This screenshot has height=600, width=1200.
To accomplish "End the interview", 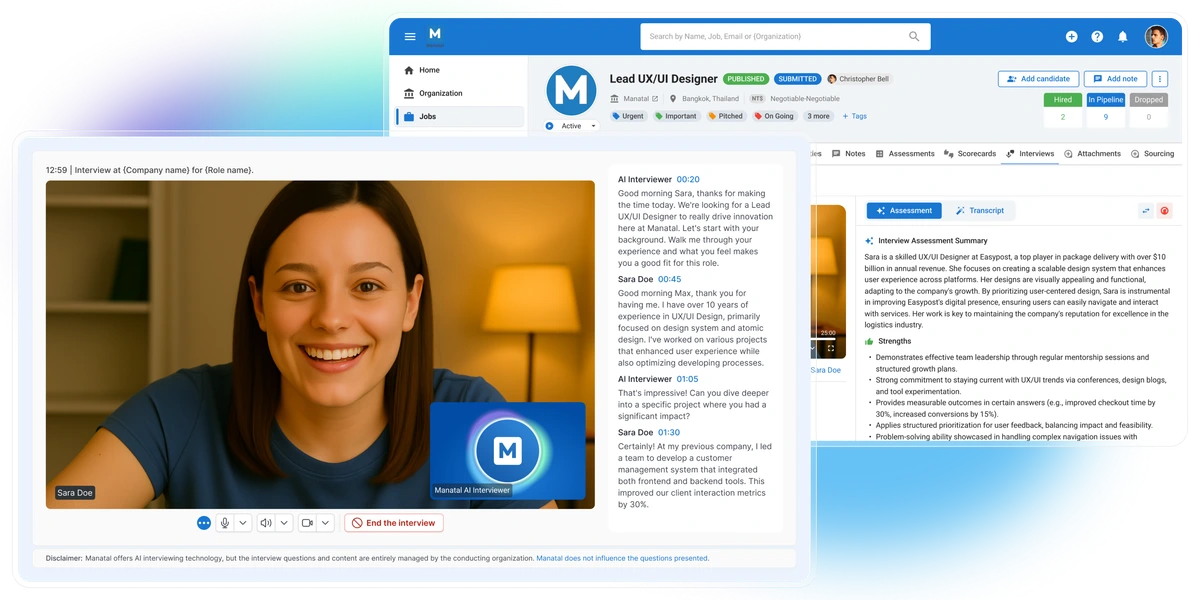I will click(x=393, y=522).
